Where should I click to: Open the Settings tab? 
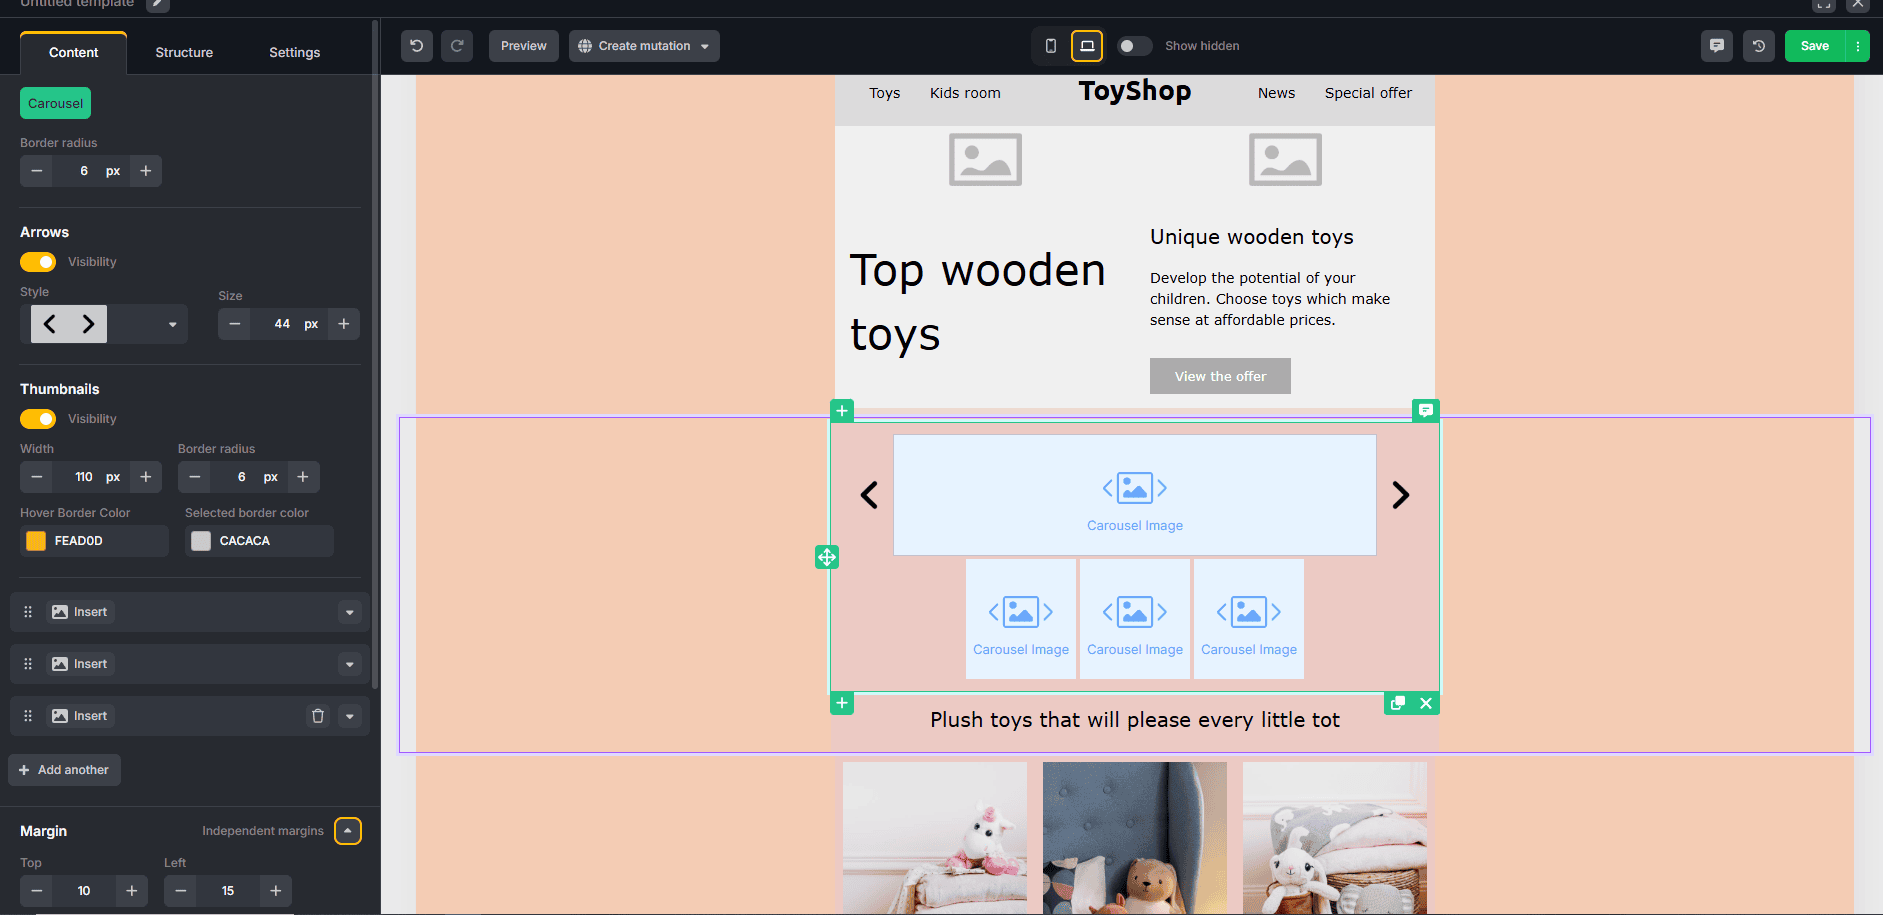(294, 52)
